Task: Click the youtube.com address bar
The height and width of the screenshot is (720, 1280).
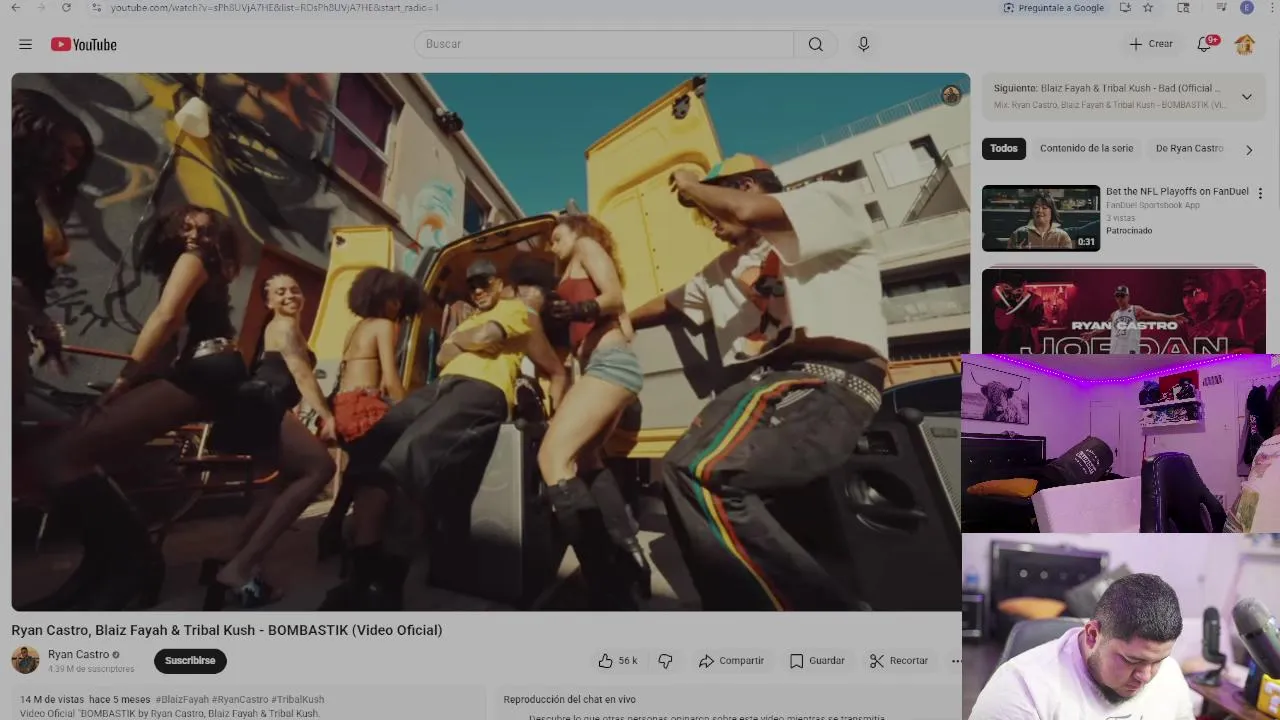Action: [275, 7]
